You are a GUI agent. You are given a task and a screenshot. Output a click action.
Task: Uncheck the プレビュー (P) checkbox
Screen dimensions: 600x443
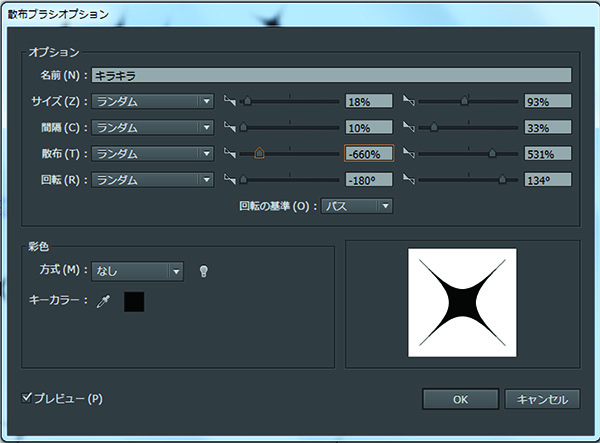point(26,398)
